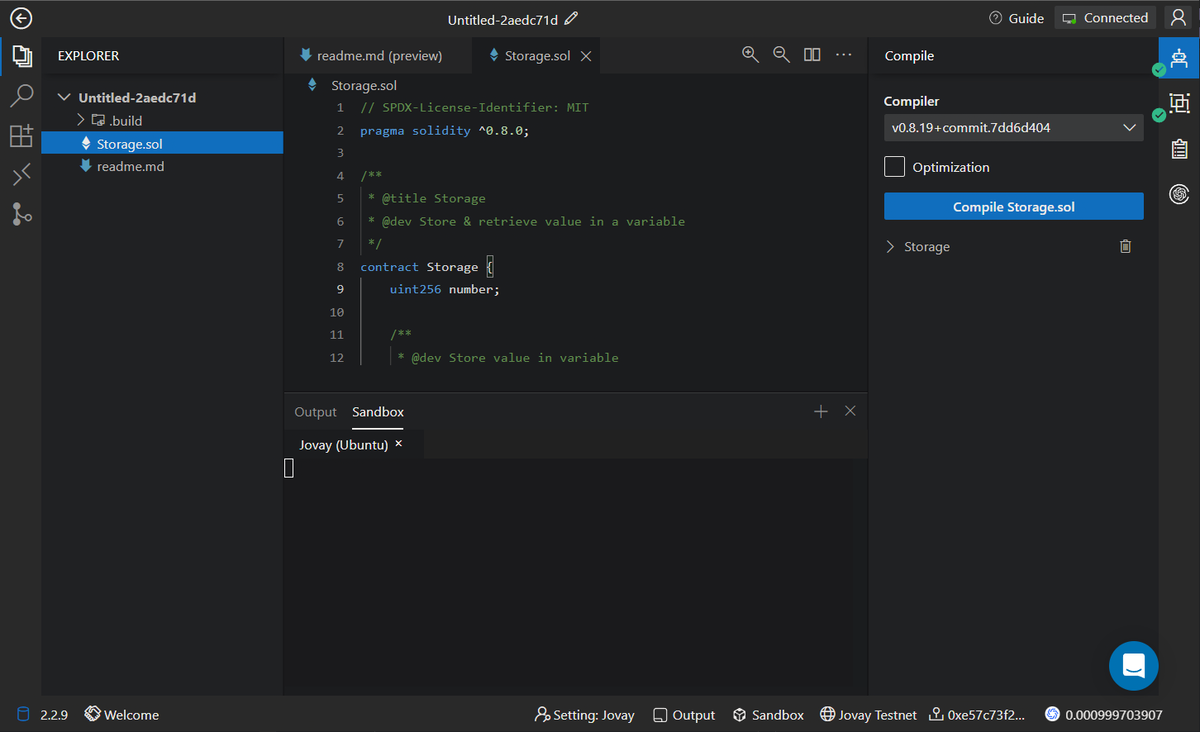Switch to readme.md preview tab
1200x732 pixels.
click(x=378, y=56)
